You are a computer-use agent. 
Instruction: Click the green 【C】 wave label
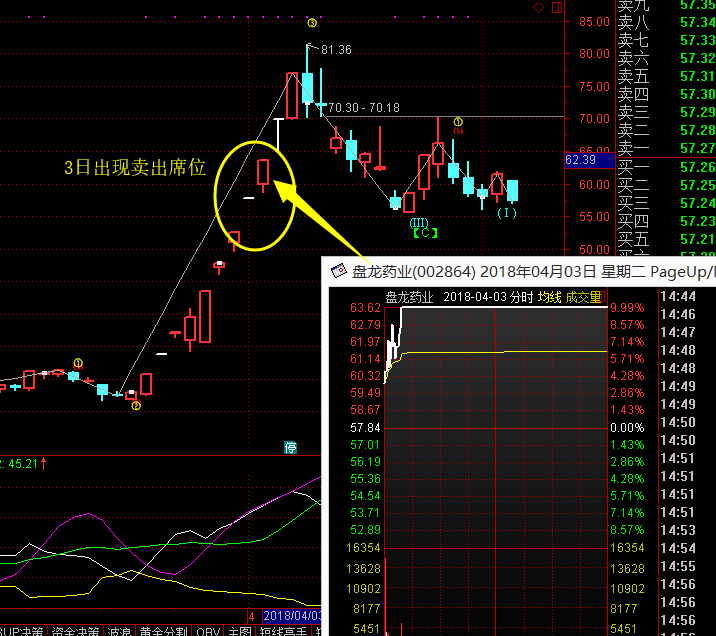pos(425,233)
